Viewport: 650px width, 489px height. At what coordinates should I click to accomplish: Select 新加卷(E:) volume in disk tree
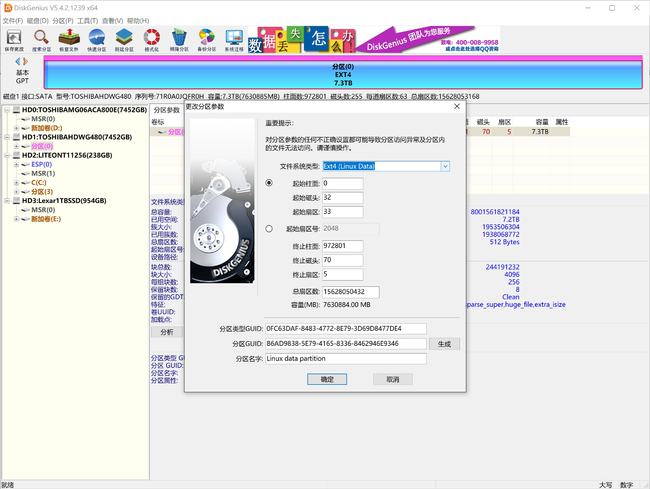46,219
